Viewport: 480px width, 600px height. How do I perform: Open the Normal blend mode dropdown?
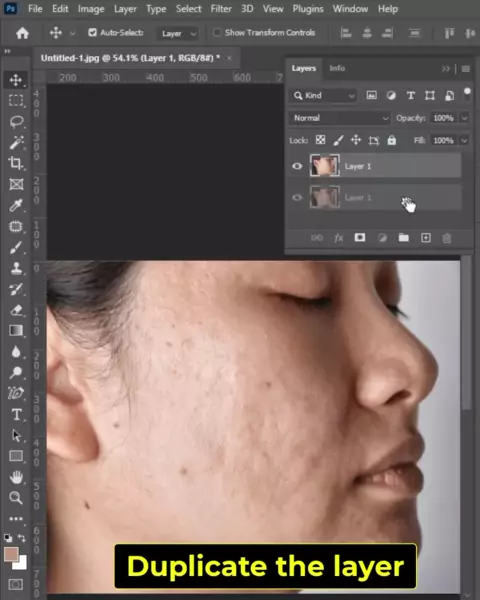pos(340,118)
